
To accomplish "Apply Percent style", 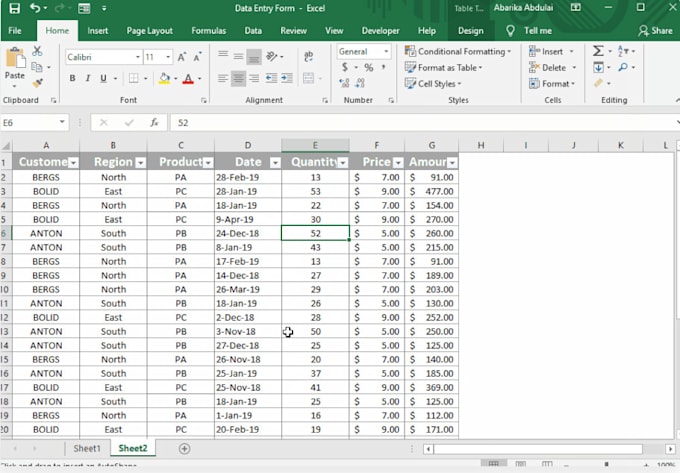I will (x=369, y=67).
